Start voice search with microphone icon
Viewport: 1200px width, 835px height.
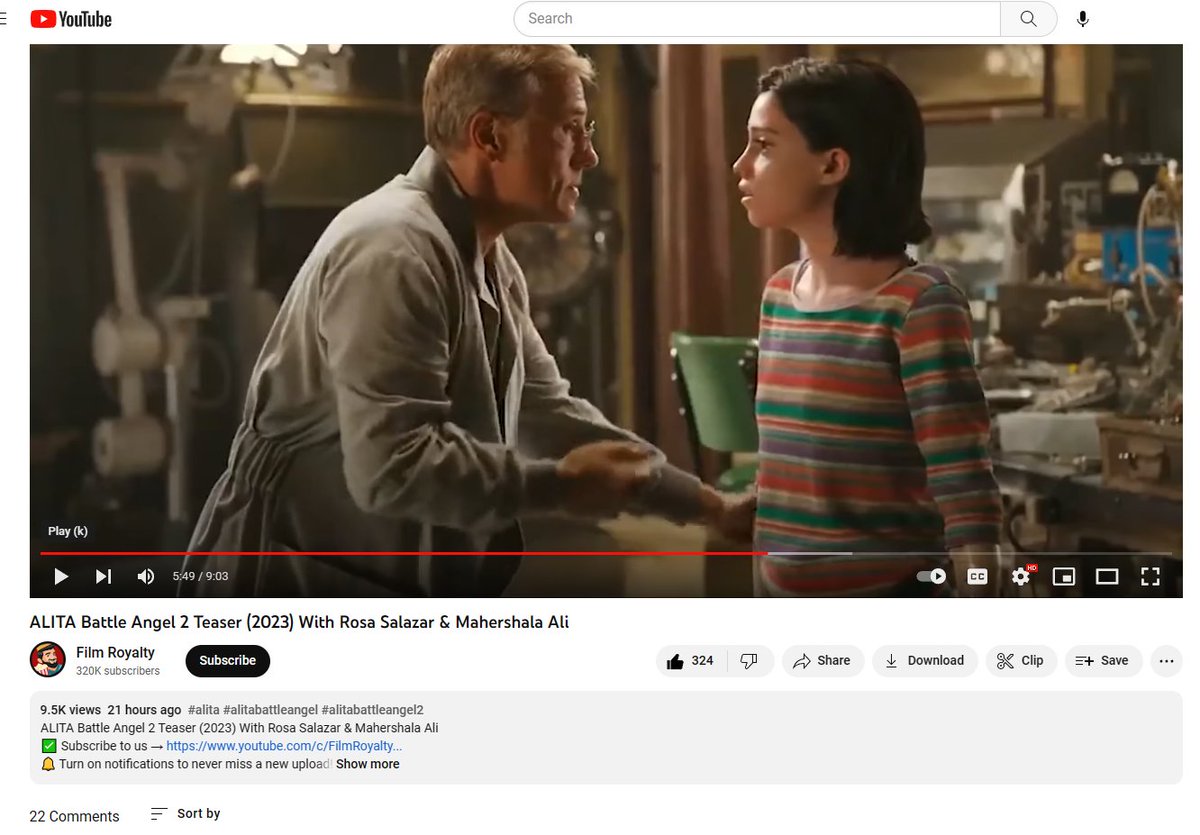pyautogui.click(x=1082, y=19)
